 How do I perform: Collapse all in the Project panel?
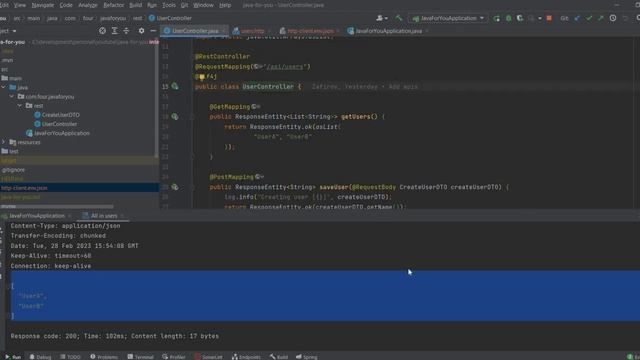pyautogui.click(x=126, y=31)
